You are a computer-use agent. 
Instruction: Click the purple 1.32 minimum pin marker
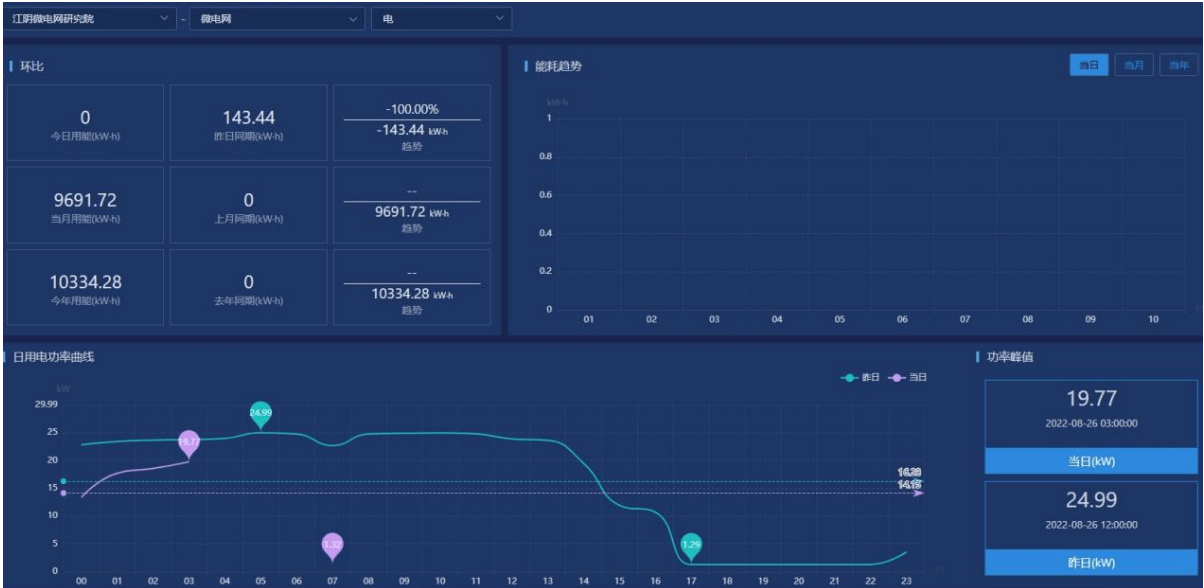pos(332,544)
